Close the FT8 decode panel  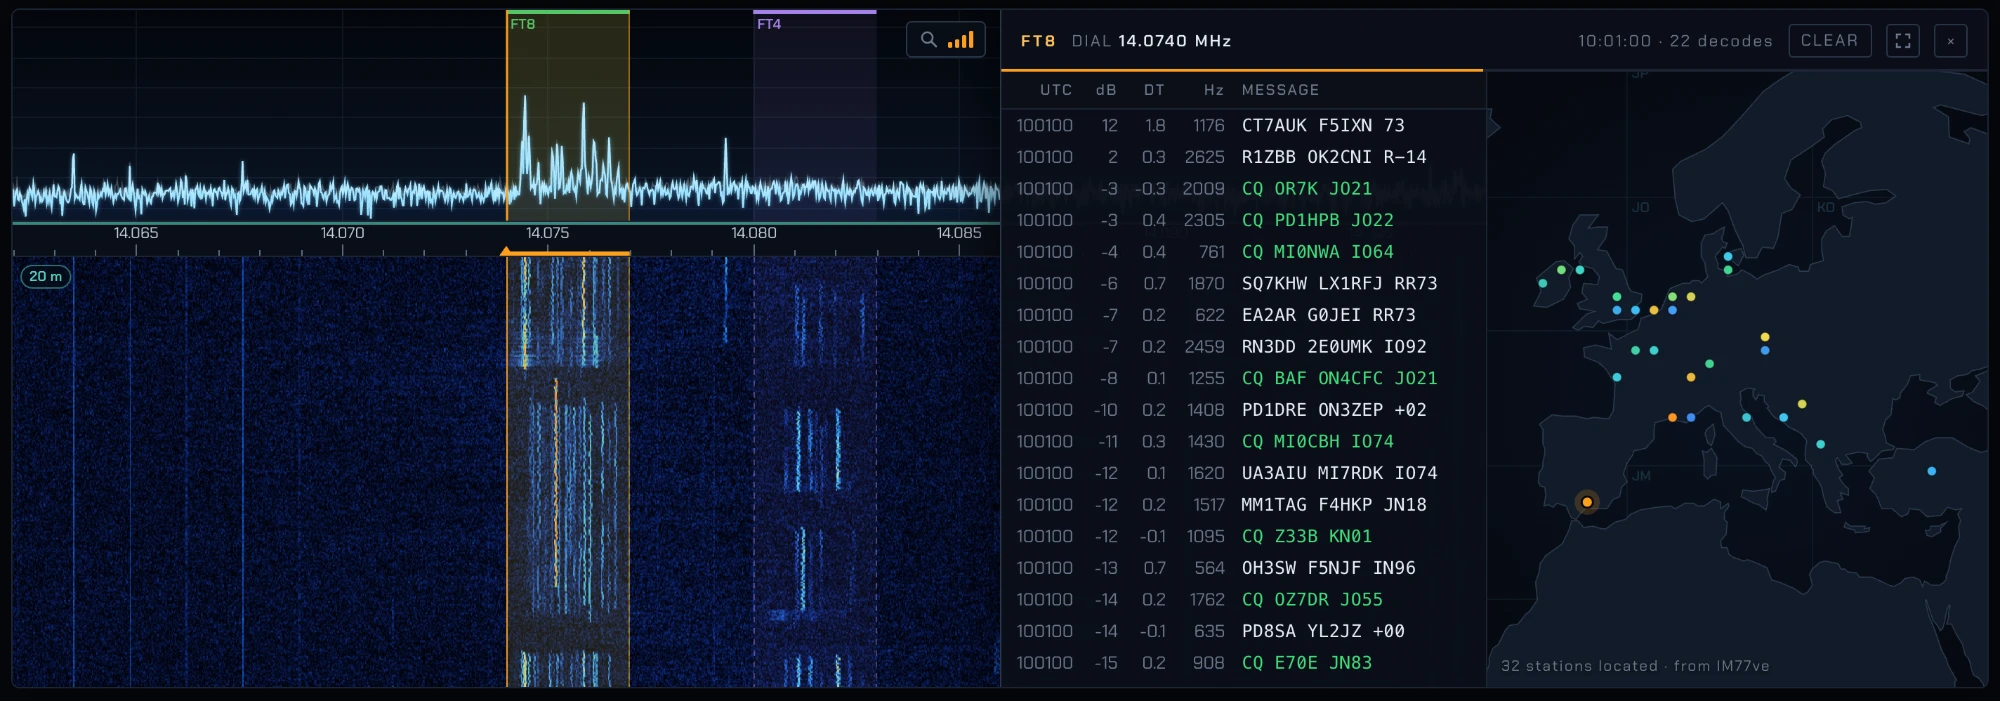point(1951,41)
